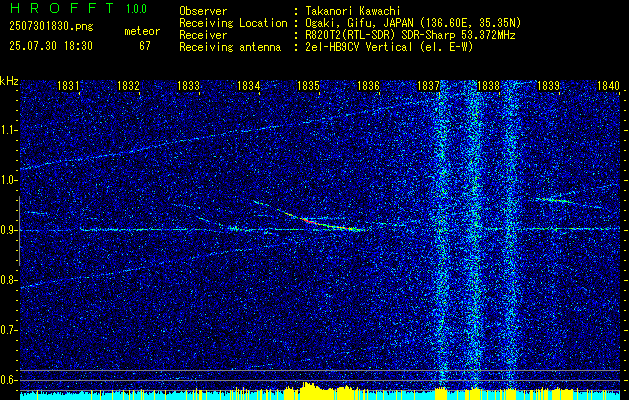Click the Observer field label

[203, 11]
